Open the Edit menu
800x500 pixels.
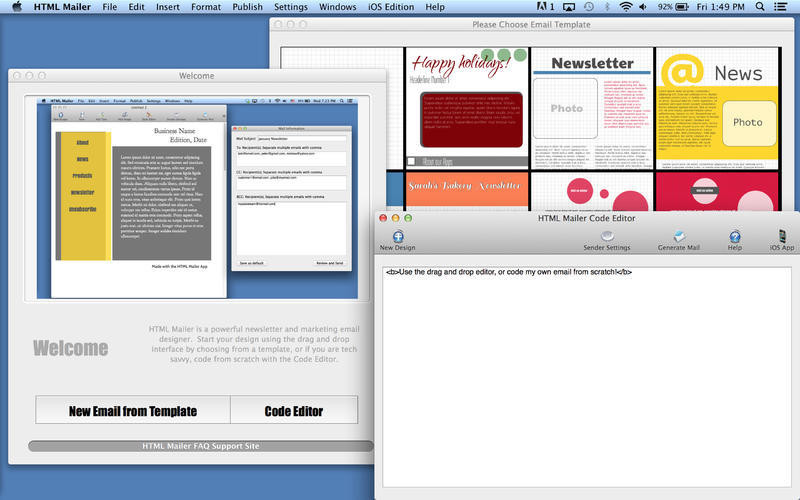(x=136, y=7)
